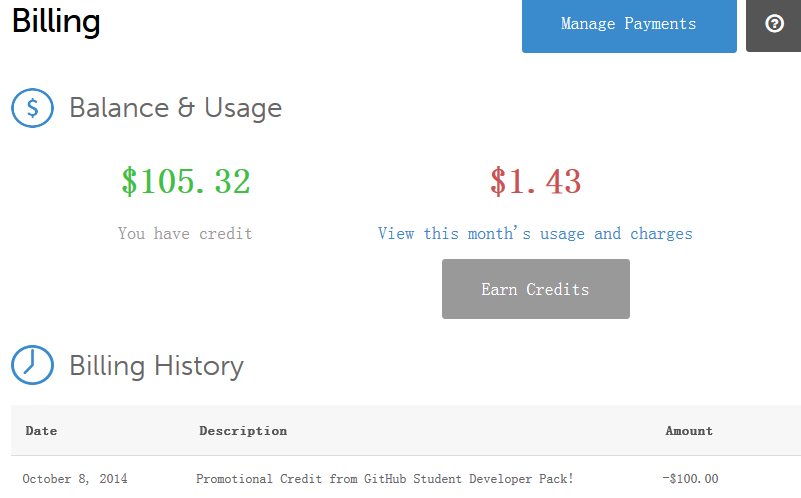Select Promotional Credit from GitHub Student description
801x498 pixels.
385,479
